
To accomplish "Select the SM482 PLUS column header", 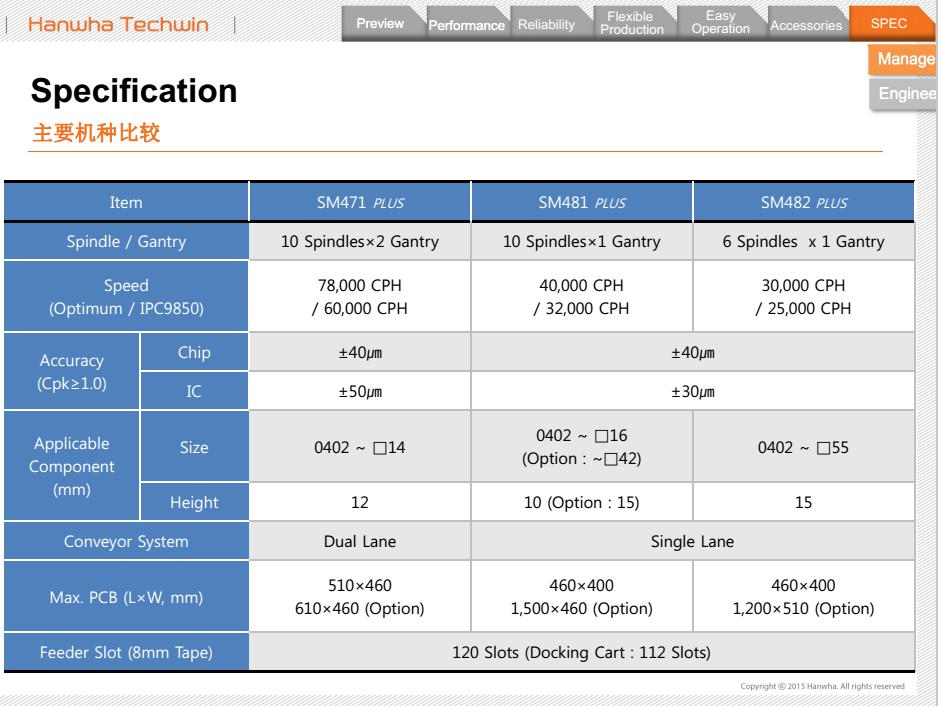I will click(x=804, y=202).
